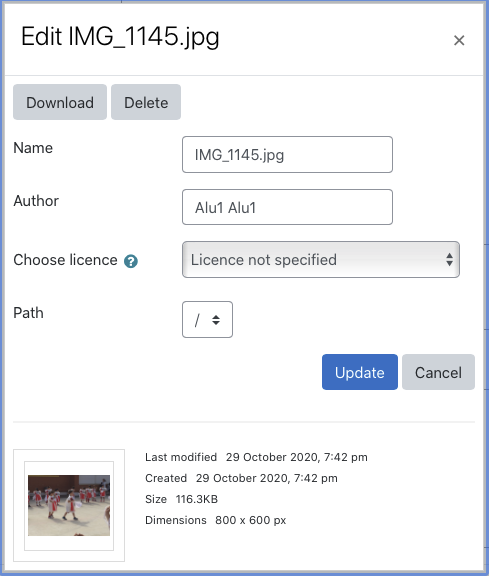Save changes with the Update button

click(x=360, y=372)
